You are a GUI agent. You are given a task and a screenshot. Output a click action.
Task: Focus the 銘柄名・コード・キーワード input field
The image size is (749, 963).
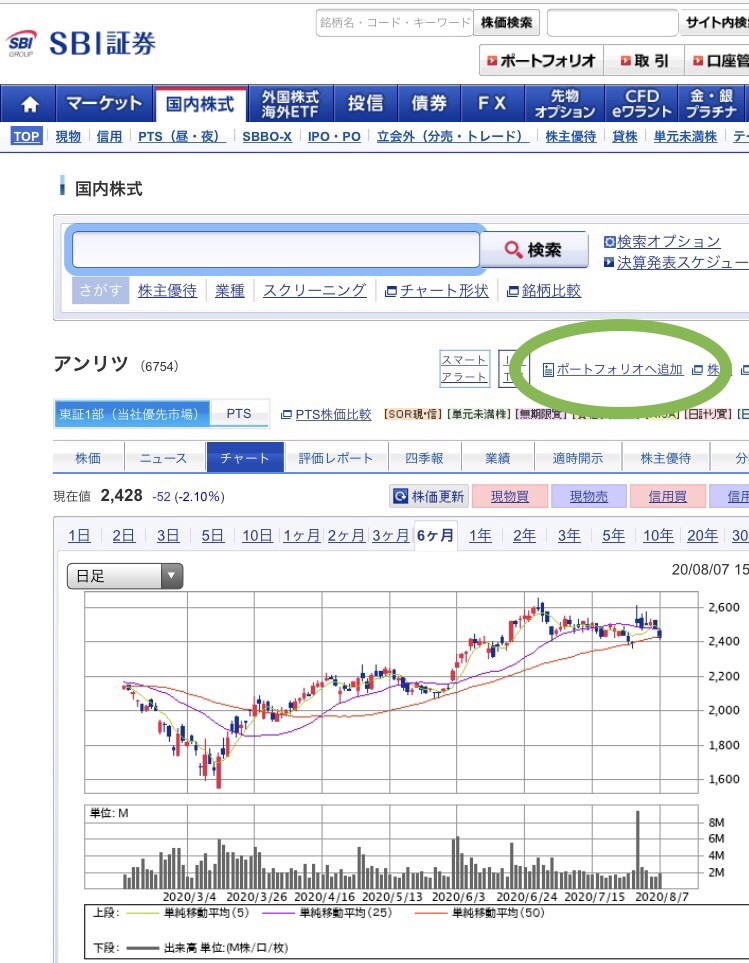[x=394, y=23]
